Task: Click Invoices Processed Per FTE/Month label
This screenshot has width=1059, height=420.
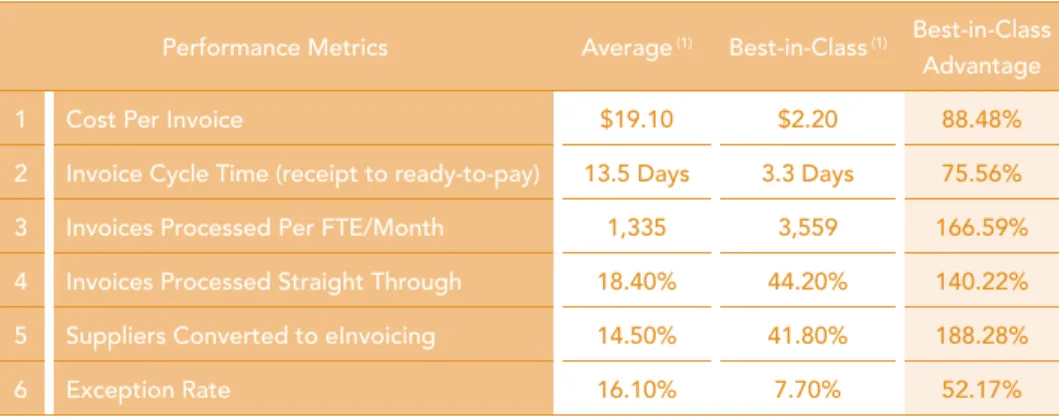Action: [255, 228]
